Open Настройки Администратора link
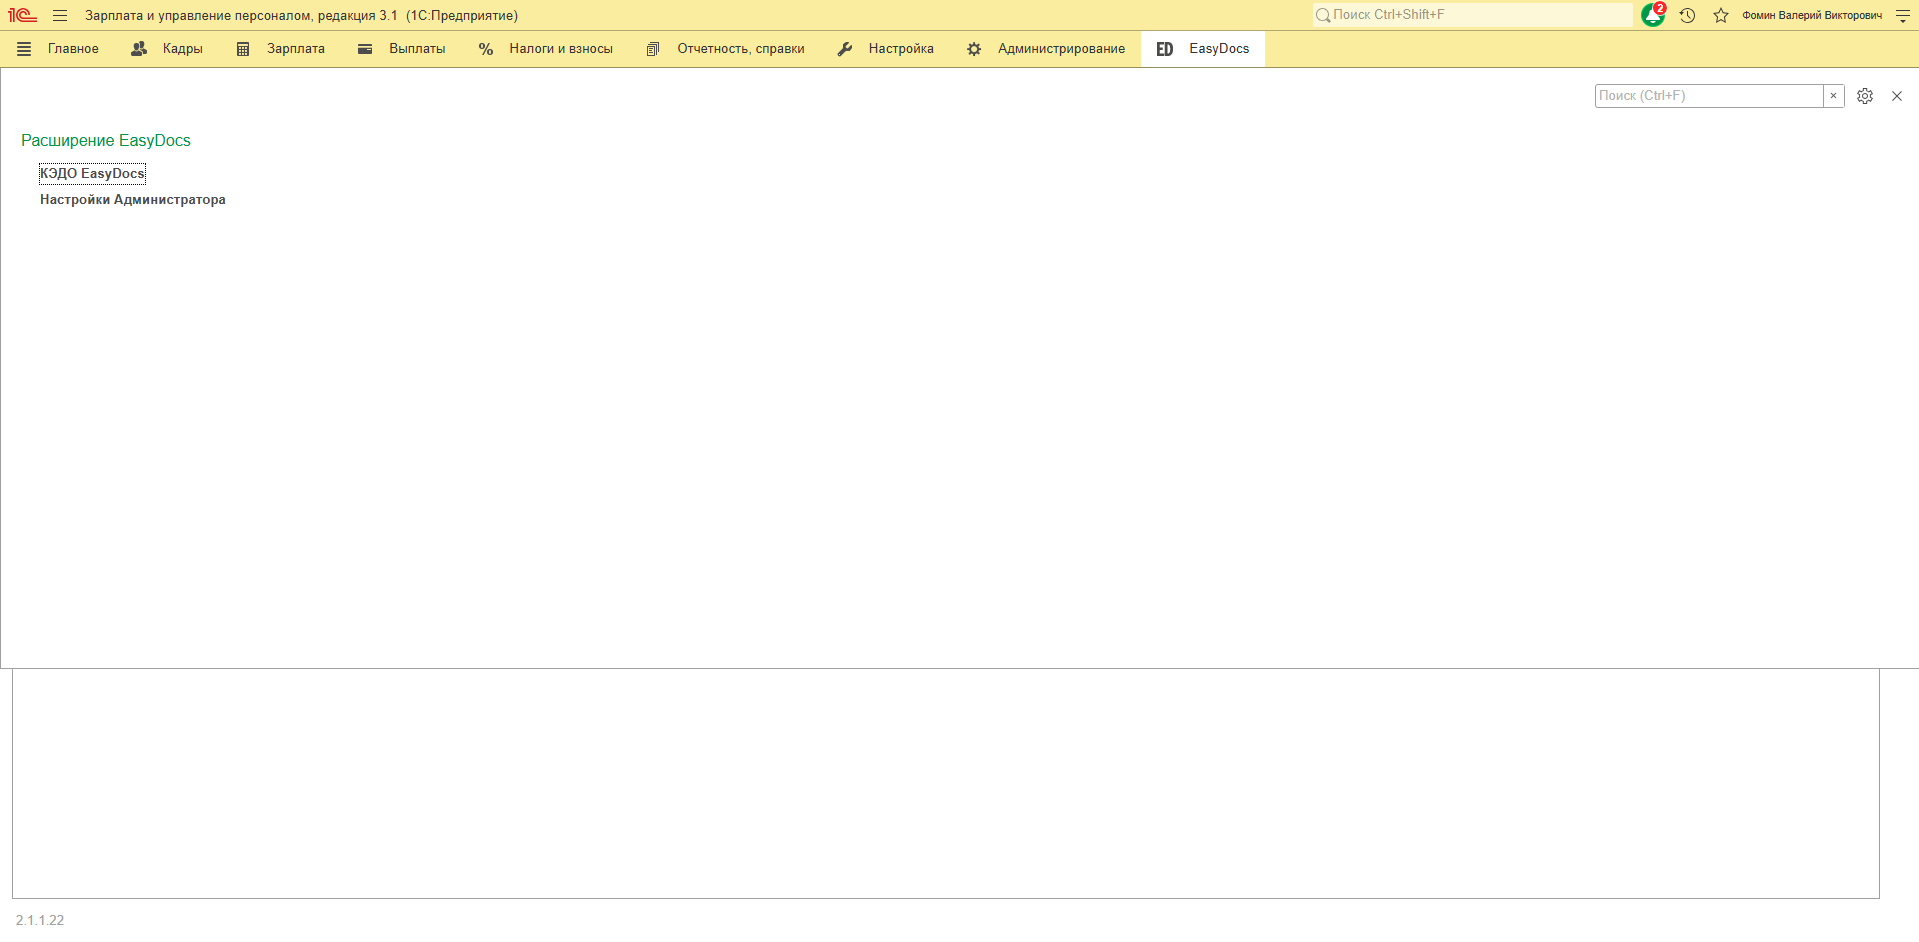The height and width of the screenshot is (942, 1919). 132,200
